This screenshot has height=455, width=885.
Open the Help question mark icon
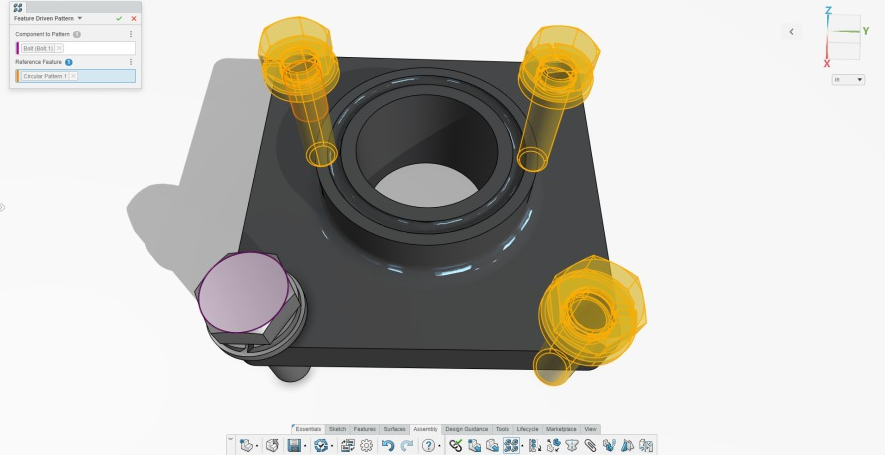click(428, 445)
